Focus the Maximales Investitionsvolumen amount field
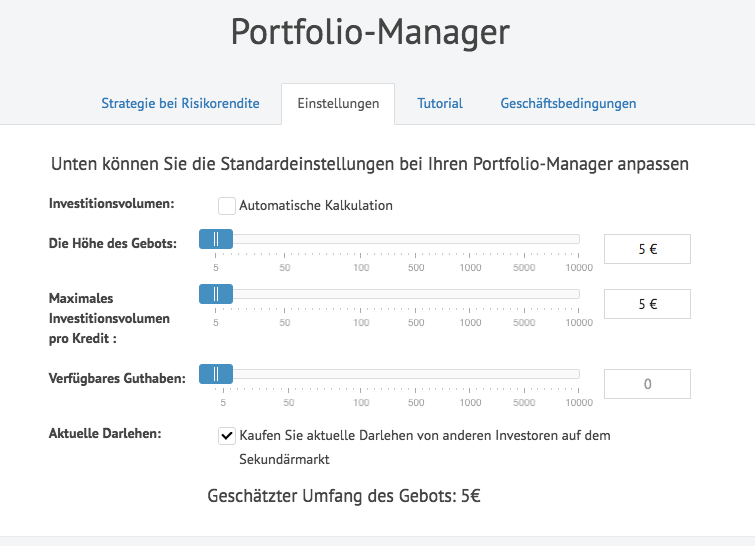The width and height of the screenshot is (755, 546). pos(647,304)
